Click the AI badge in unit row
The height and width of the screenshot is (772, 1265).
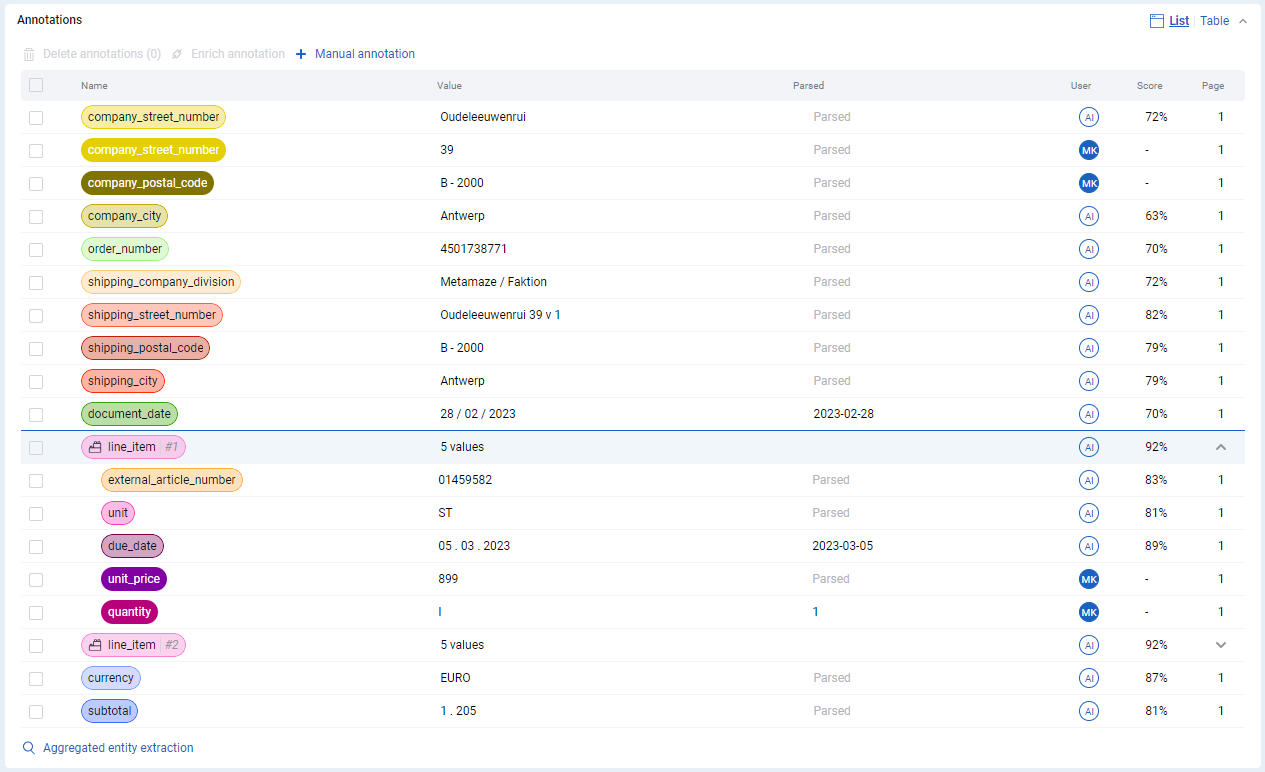pyautogui.click(x=1089, y=513)
